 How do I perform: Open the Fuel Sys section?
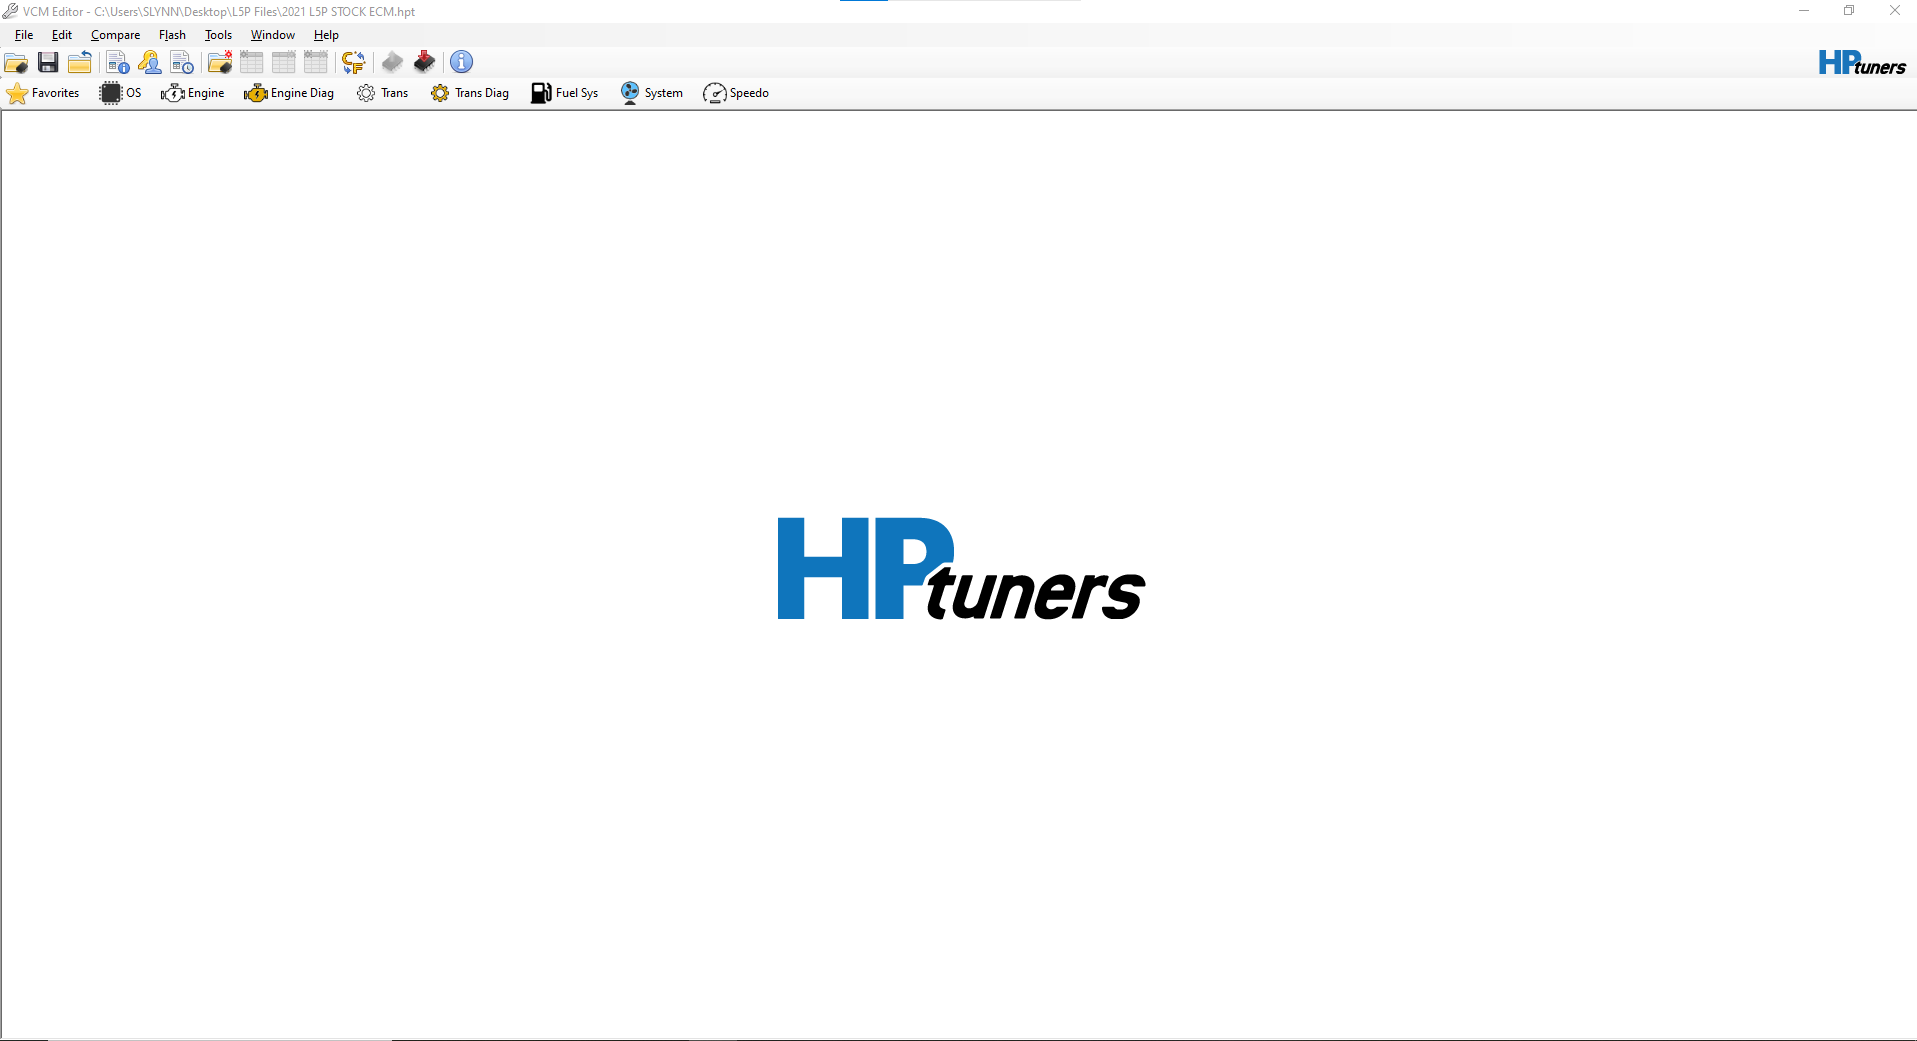(x=564, y=93)
